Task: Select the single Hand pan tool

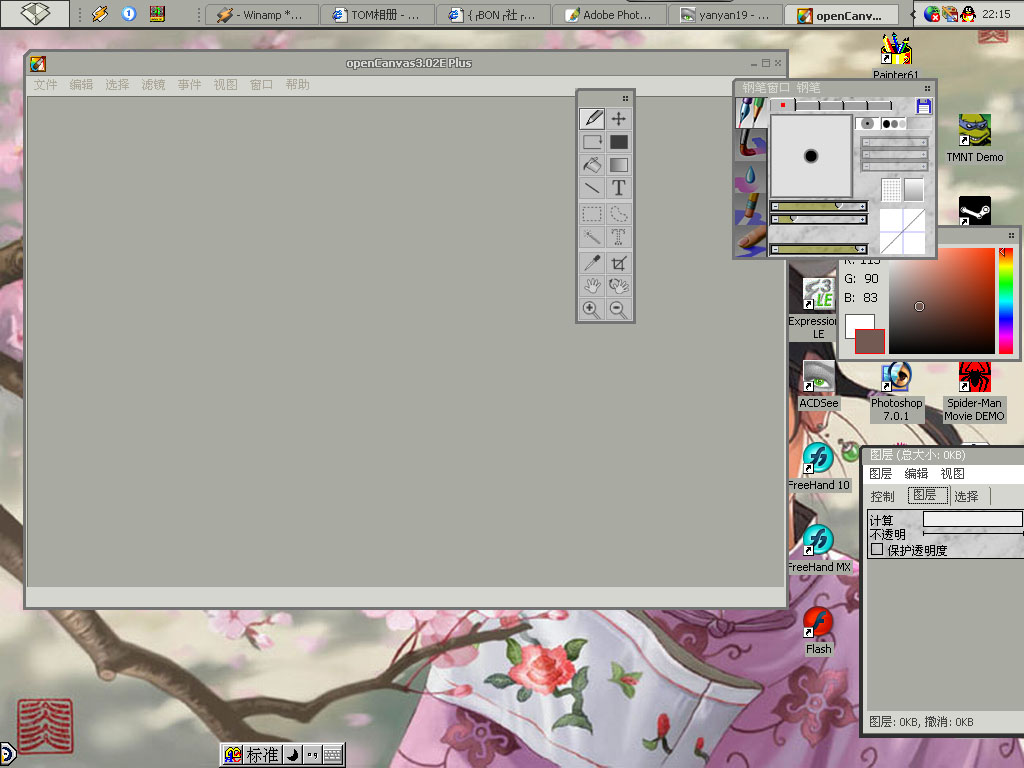Action: pos(592,285)
